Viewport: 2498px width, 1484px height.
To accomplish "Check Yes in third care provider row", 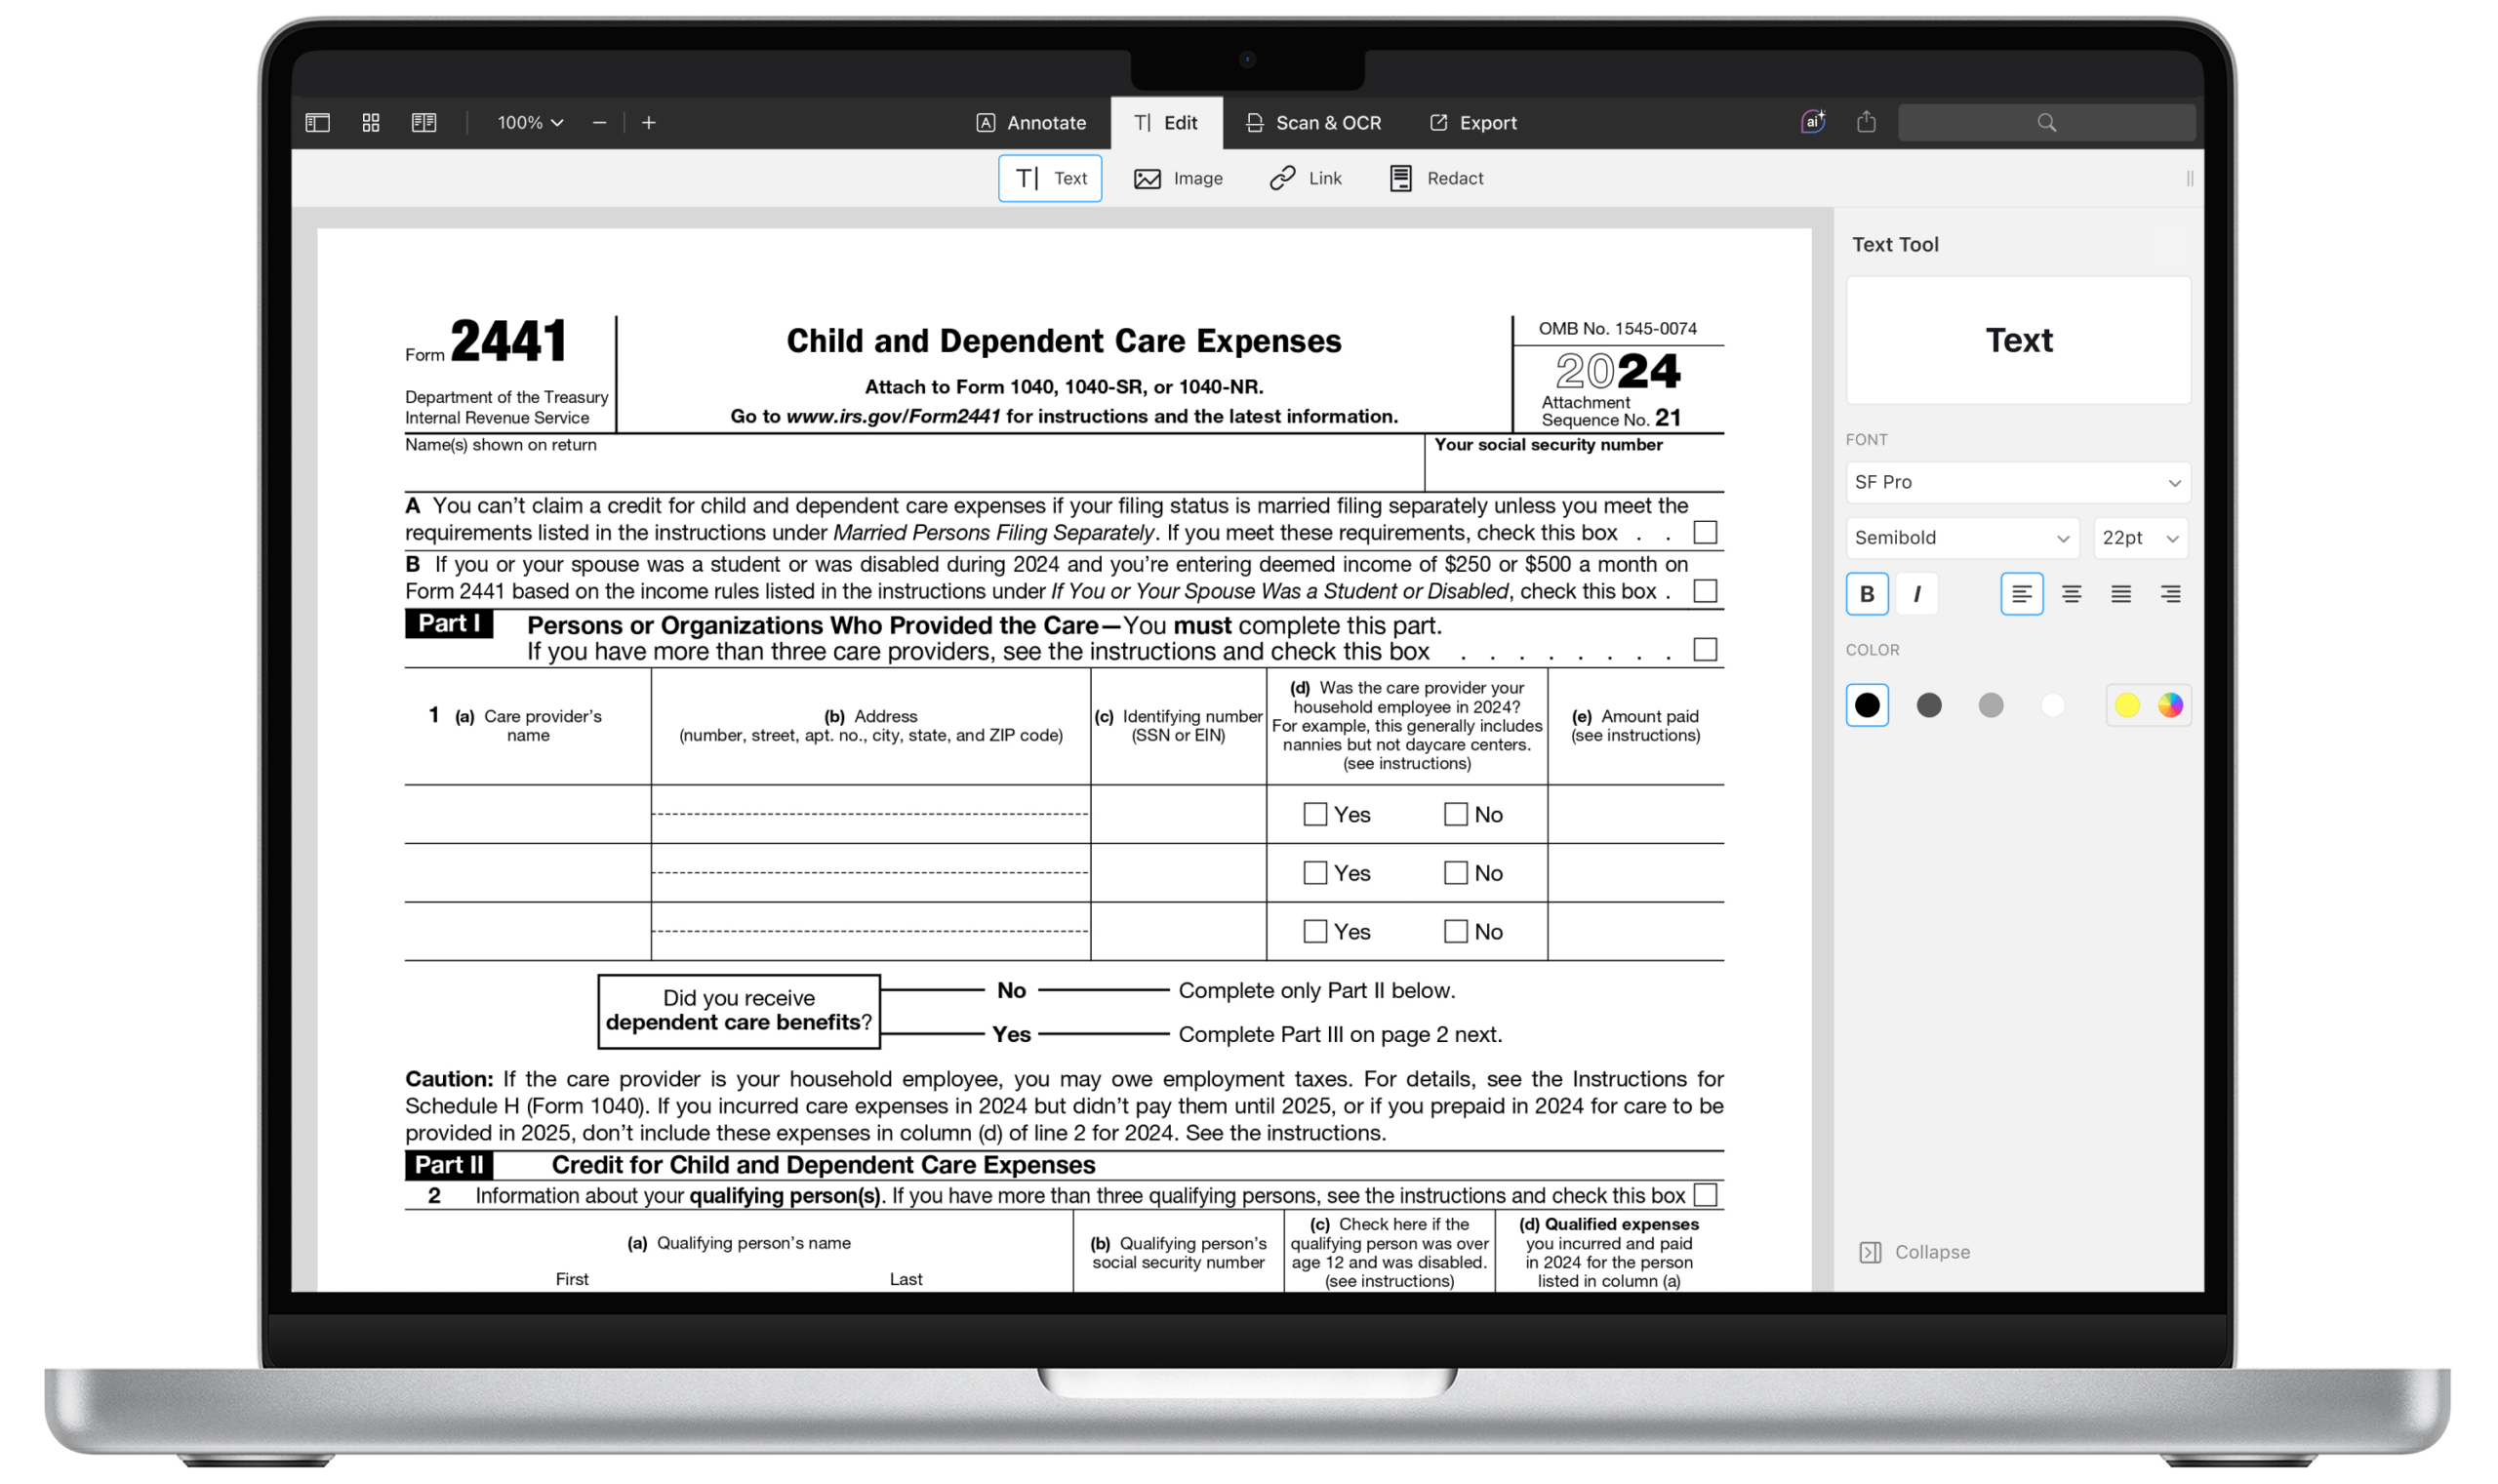I will (x=1315, y=931).
